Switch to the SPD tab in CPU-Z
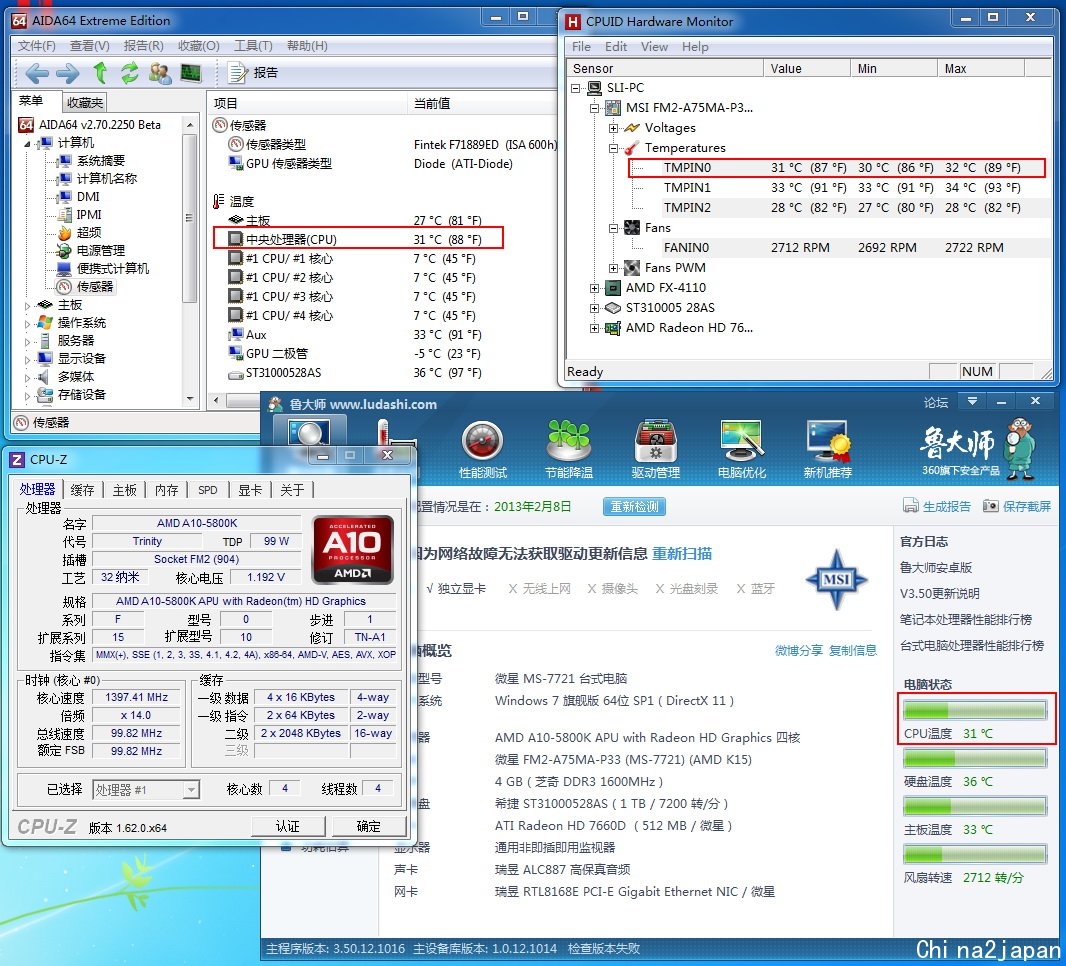Screen dimensions: 1066x966 (207, 490)
